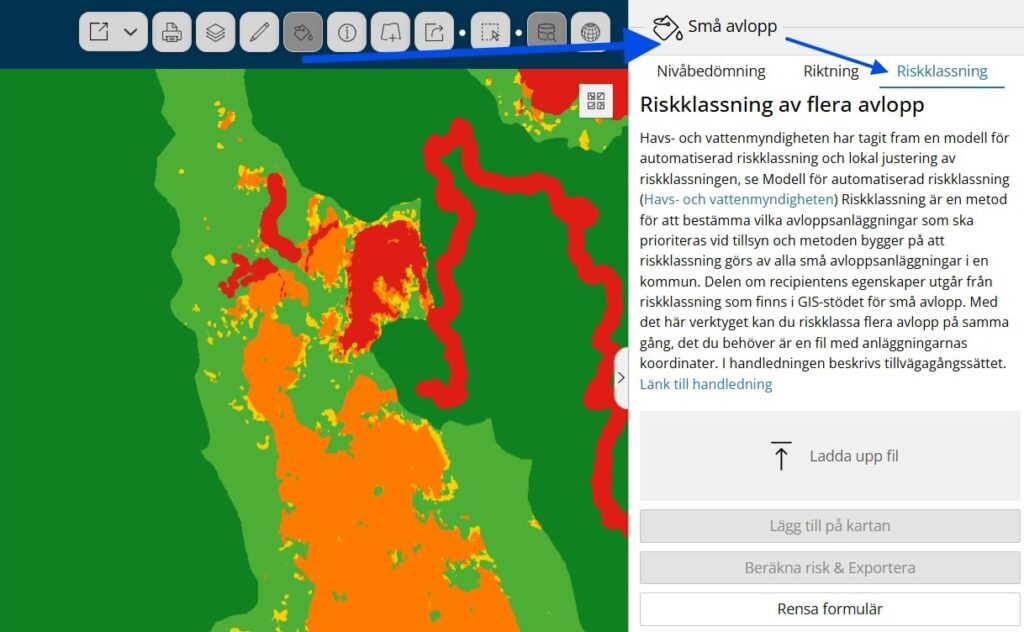
Task: Switch to the Nivåbedömning tab
Action: click(711, 71)
